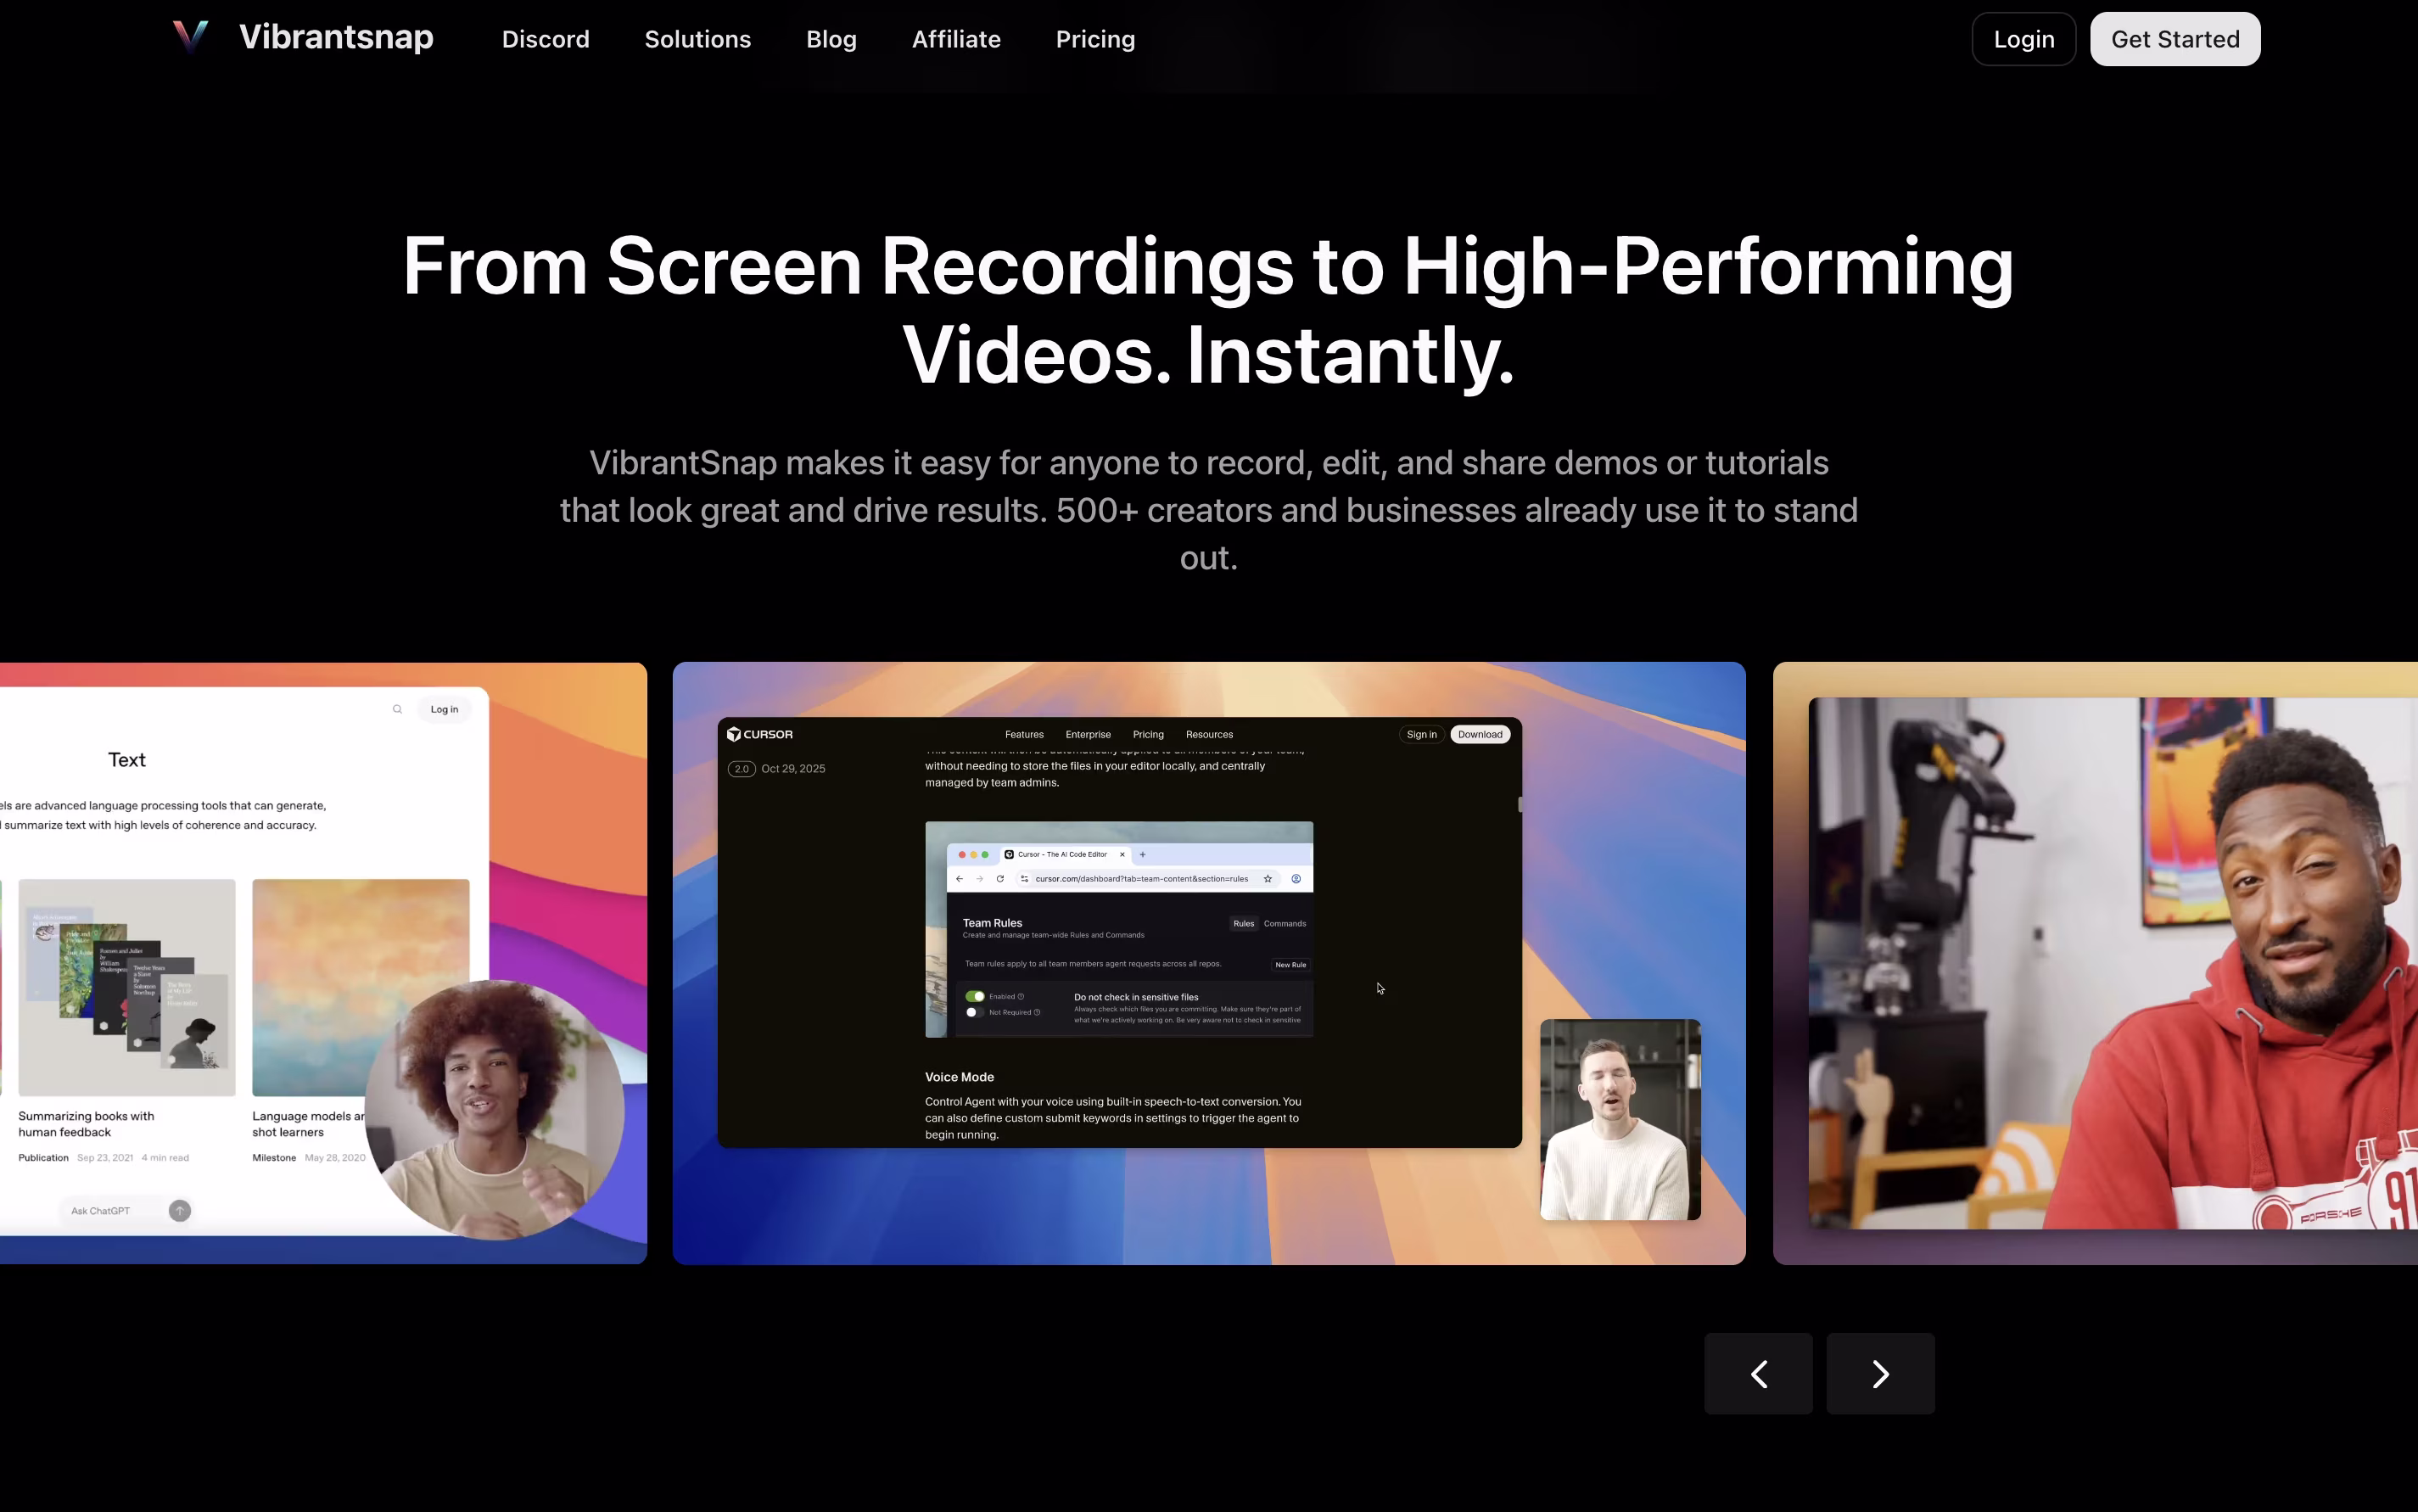
Task: Open the Pricing page from navbar
Action: click(x=1095, y=39)
